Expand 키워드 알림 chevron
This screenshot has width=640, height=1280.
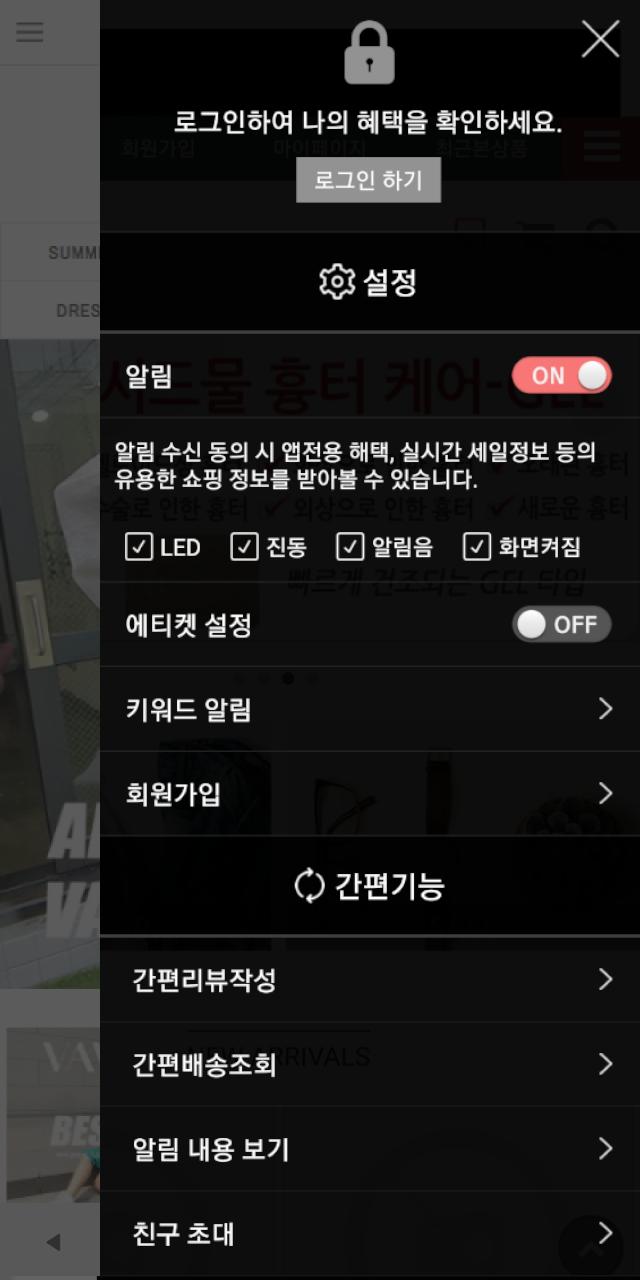pos(605,709)
